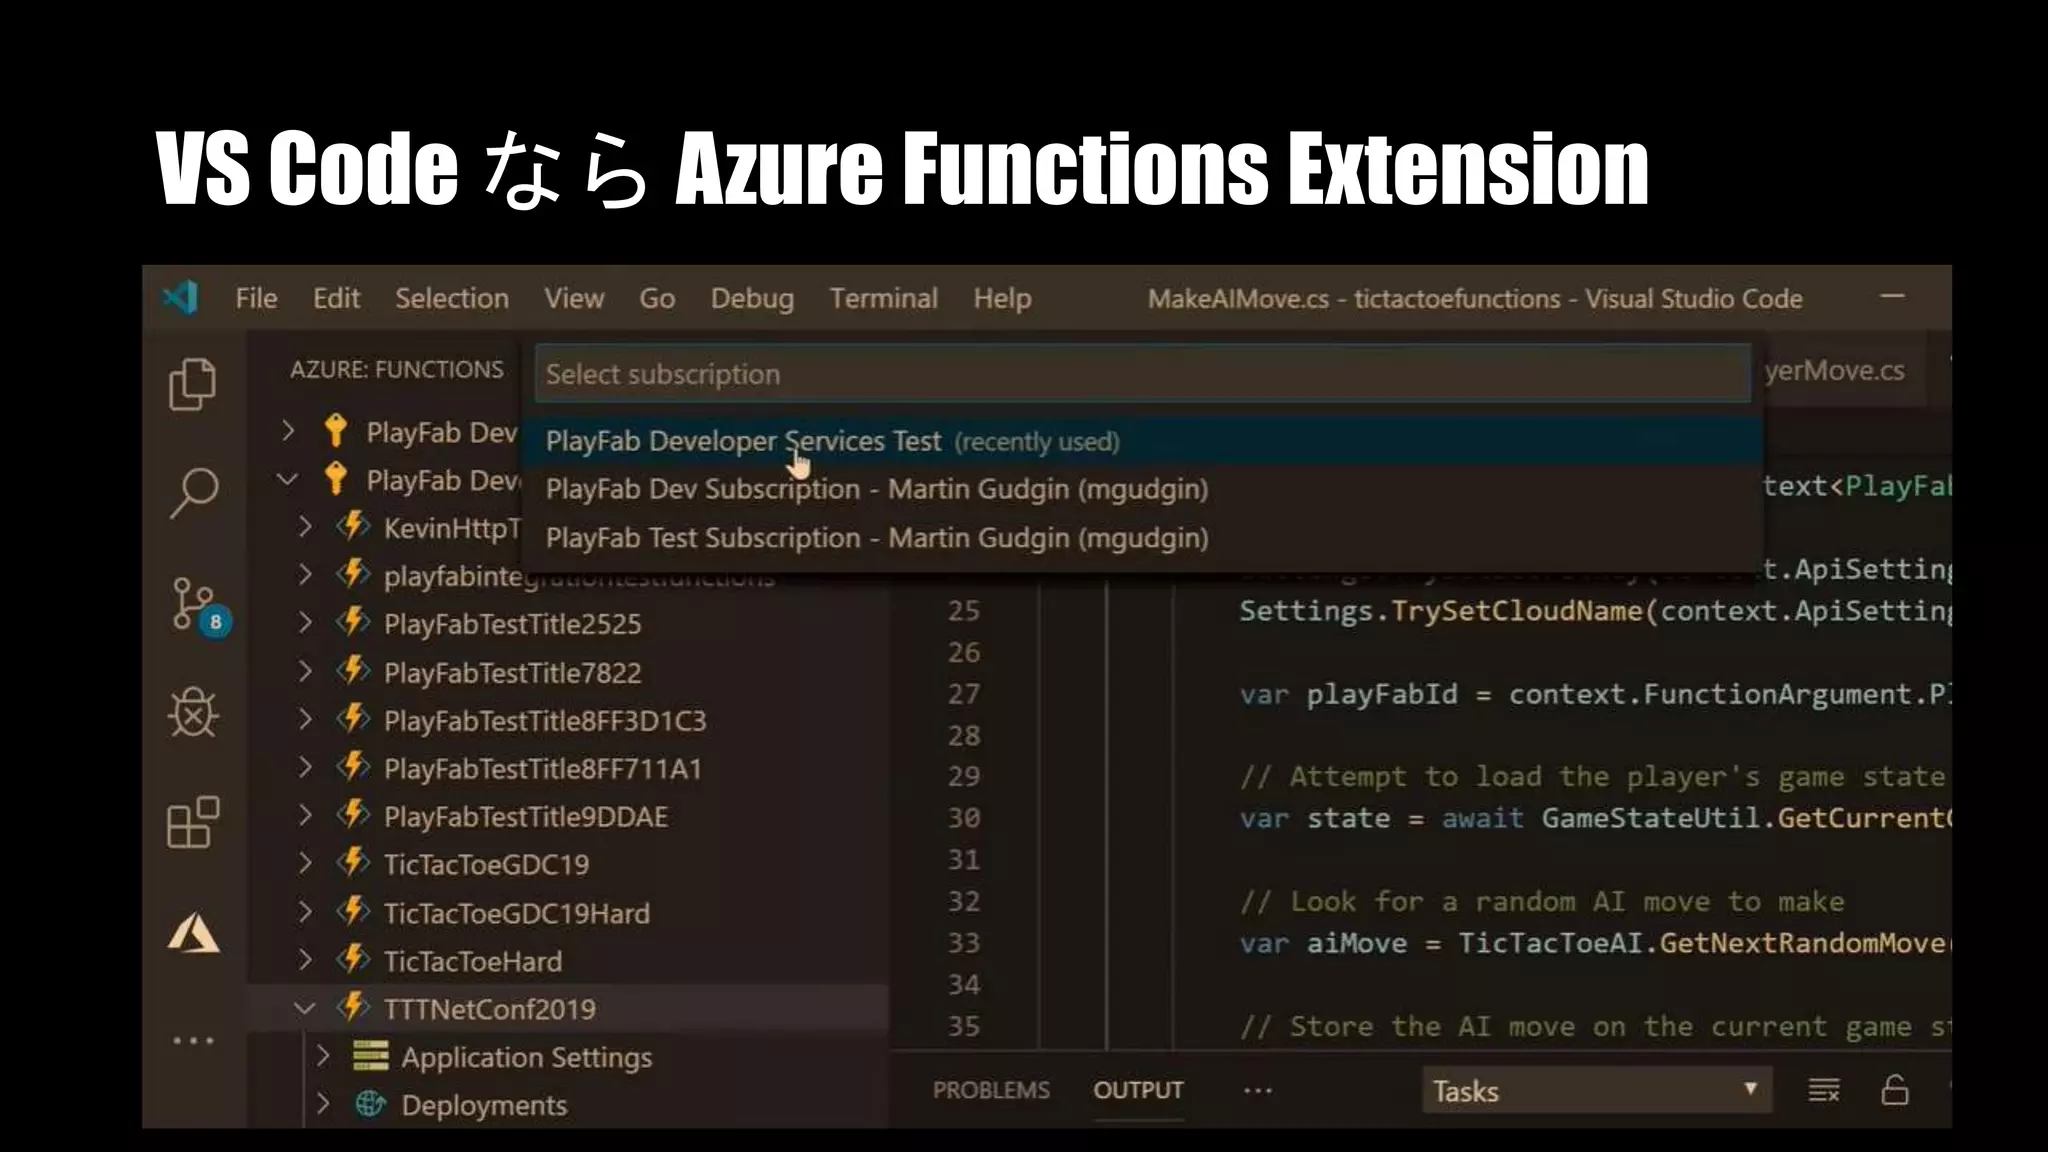The height and width of the screenshot is (1152, 2048).
Task: Click the 'var playFabId' code line
Action: [1595, 694]
